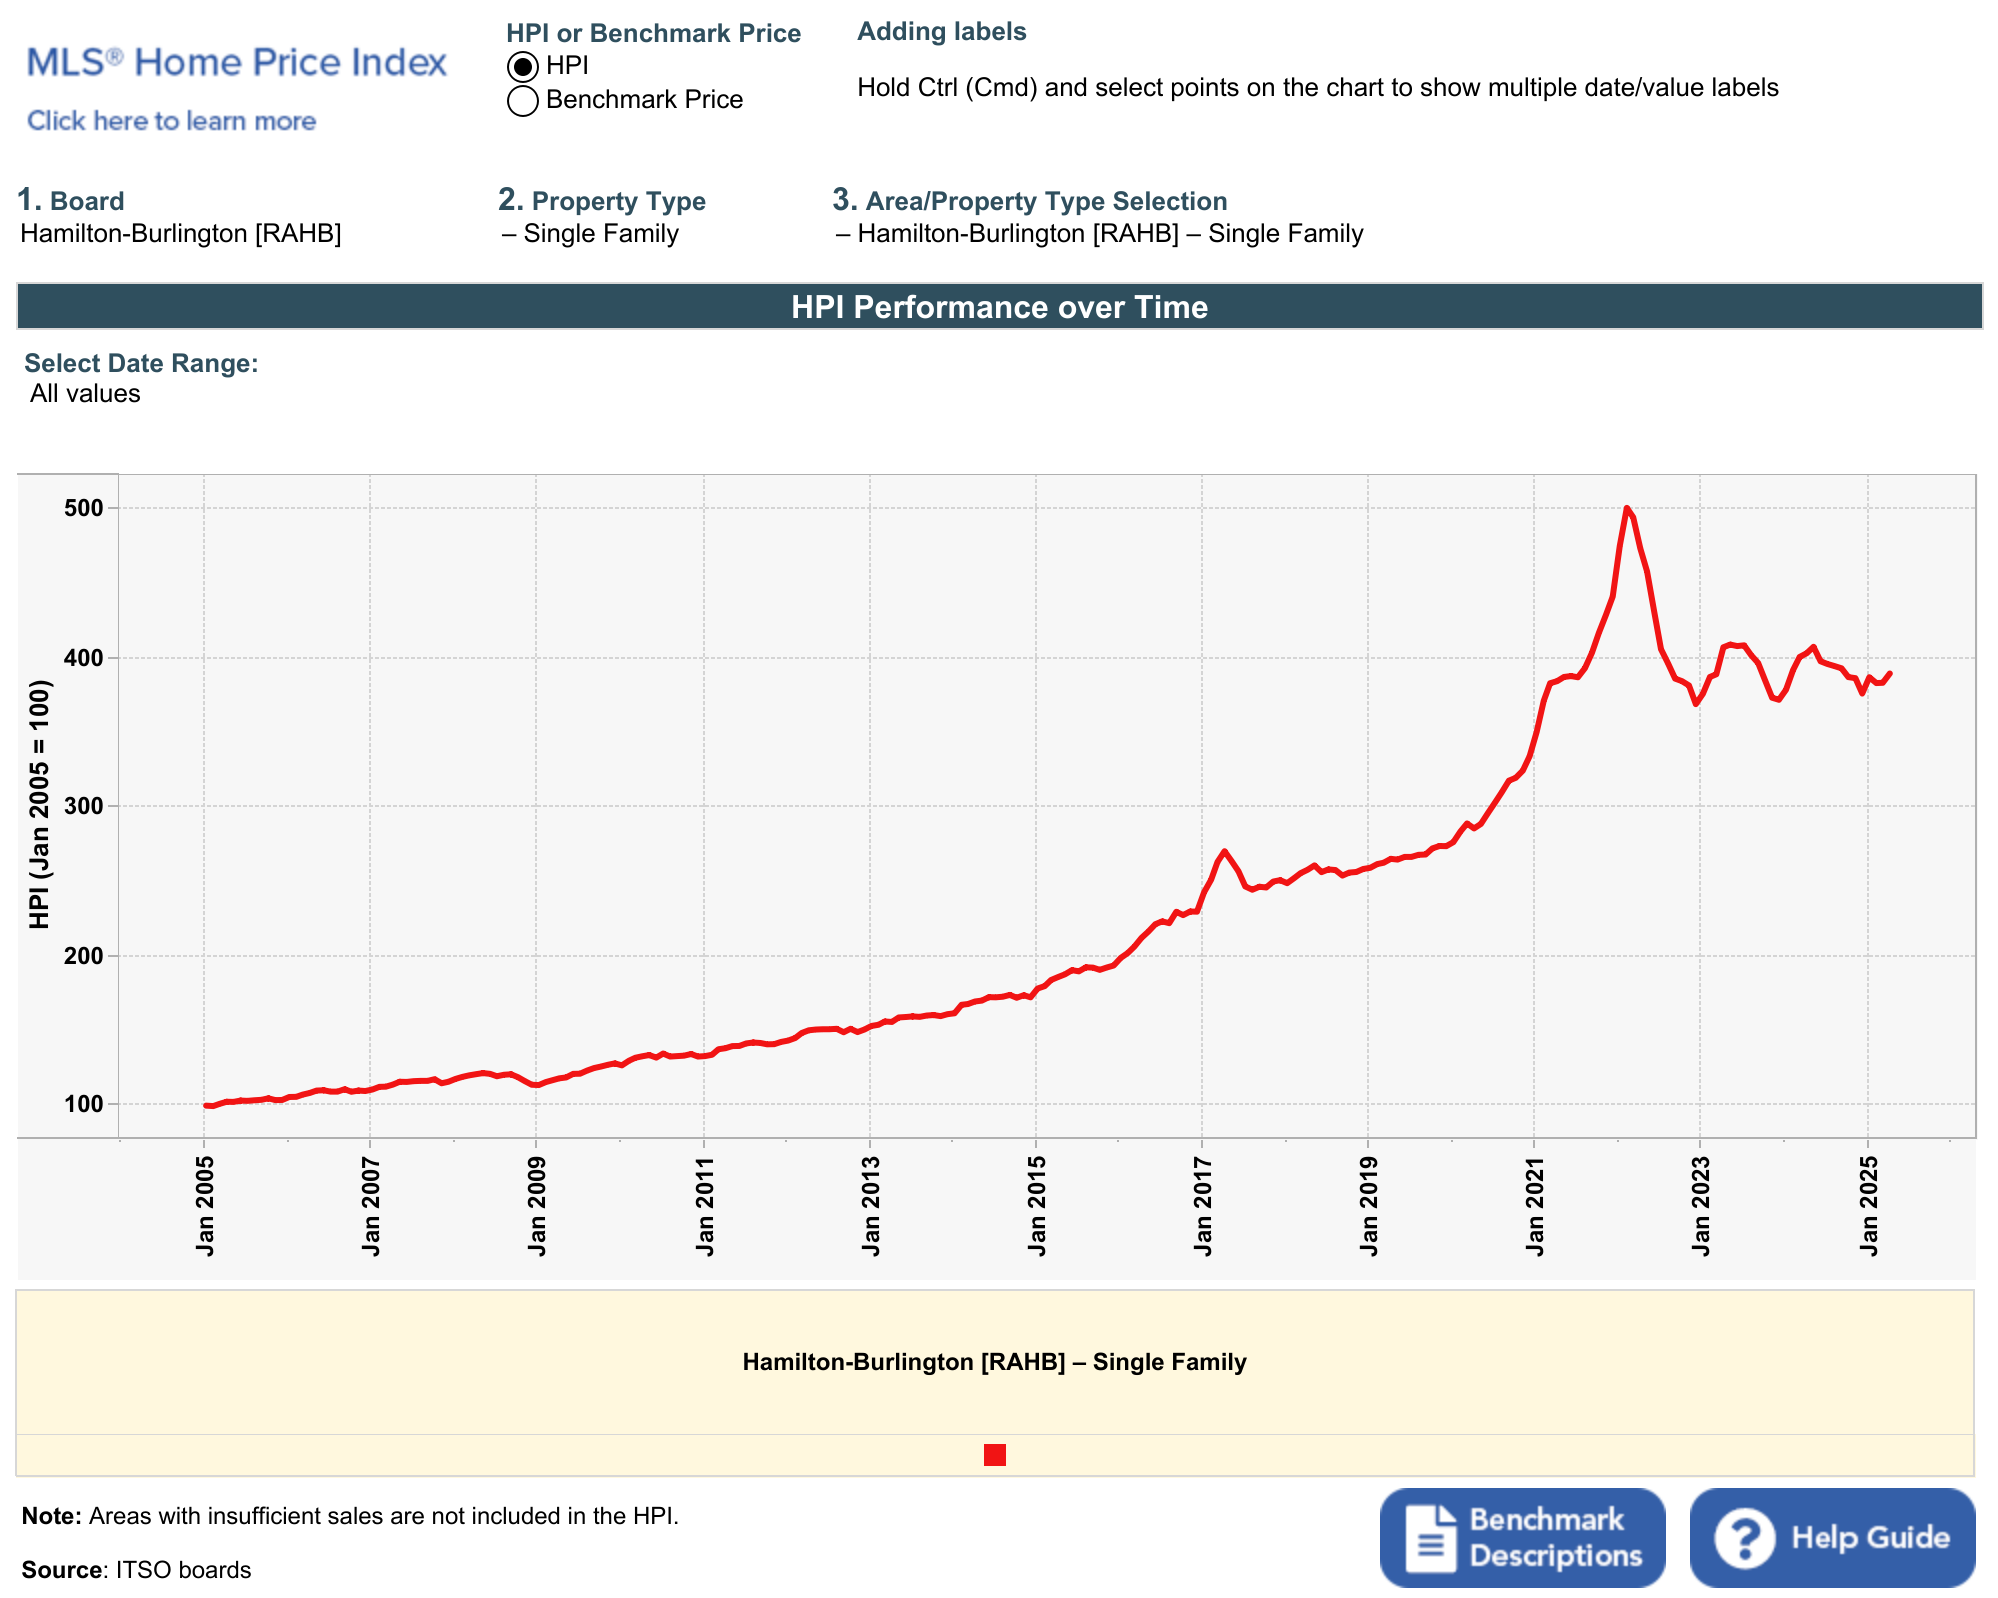Image resolution: width=1998 pixels, height=1598 pixels.
Task: Open the Property Type Single Family dropdown
Action: click(x=591, y=234)
